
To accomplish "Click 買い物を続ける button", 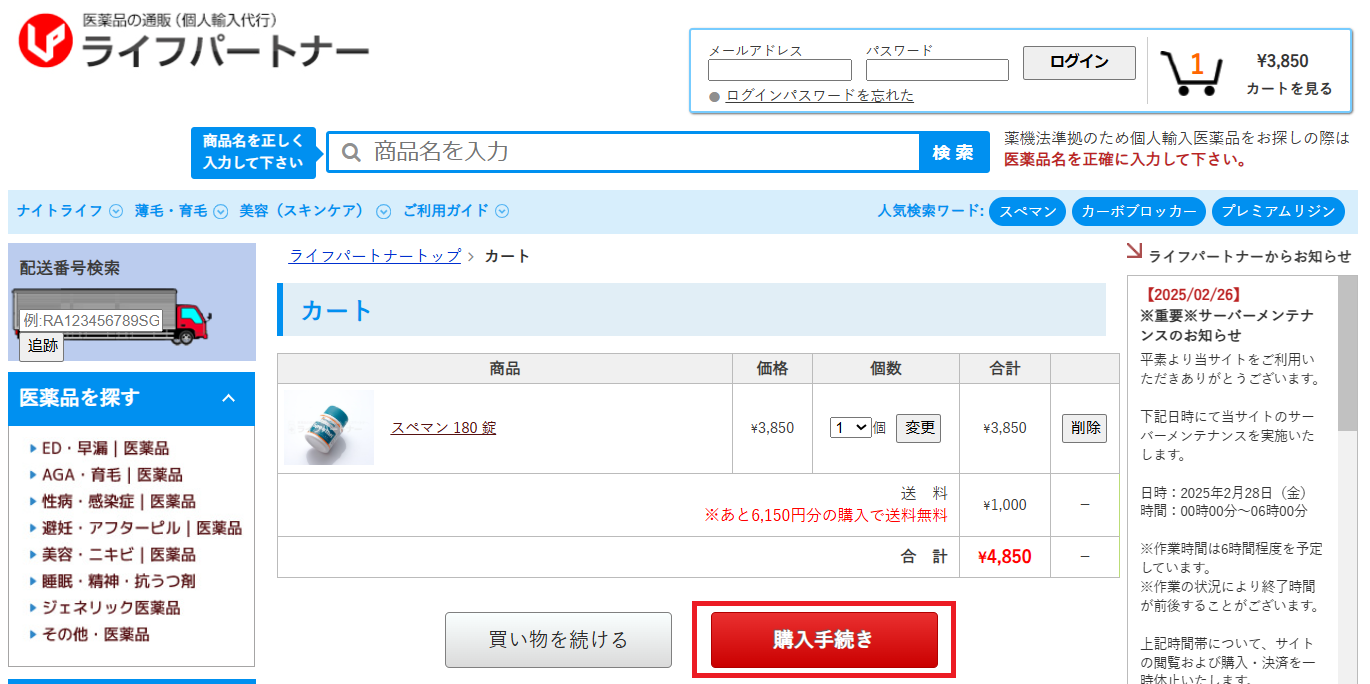I will point(558,640).
